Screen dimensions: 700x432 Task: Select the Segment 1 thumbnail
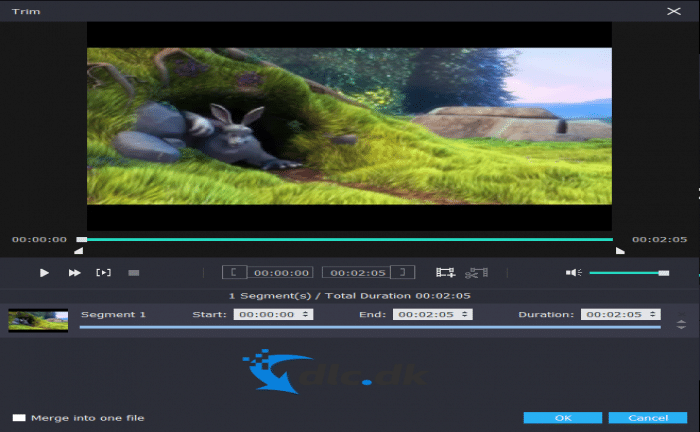click(38, 320)
